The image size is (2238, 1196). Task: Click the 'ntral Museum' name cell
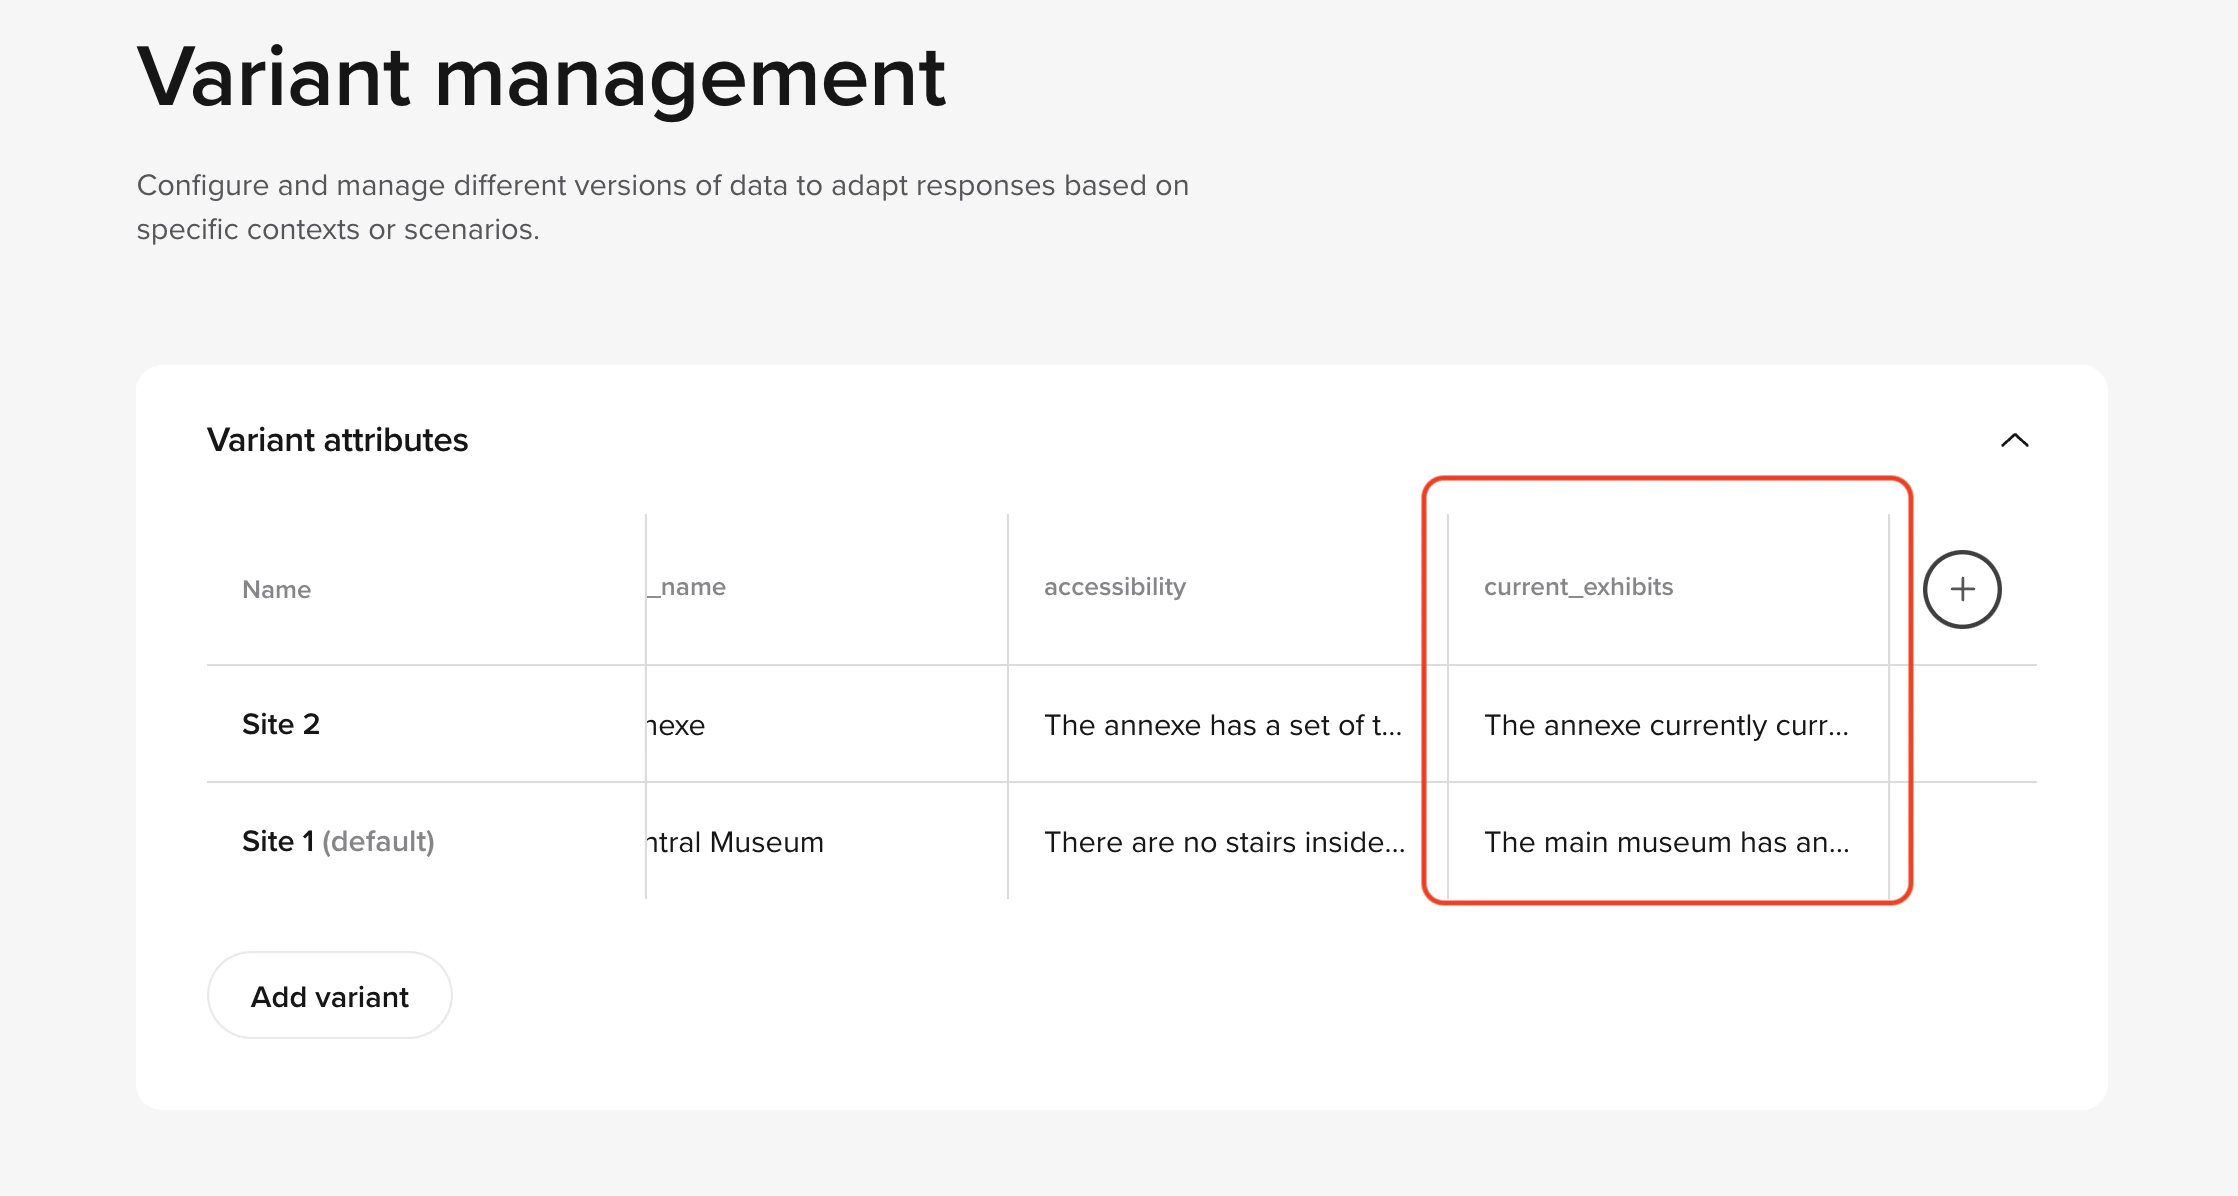[736, 842]
